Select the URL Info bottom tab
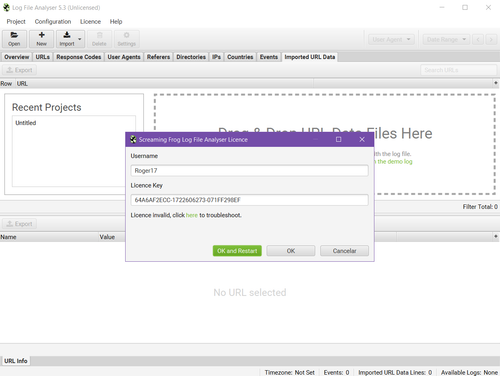 (16, 361)
